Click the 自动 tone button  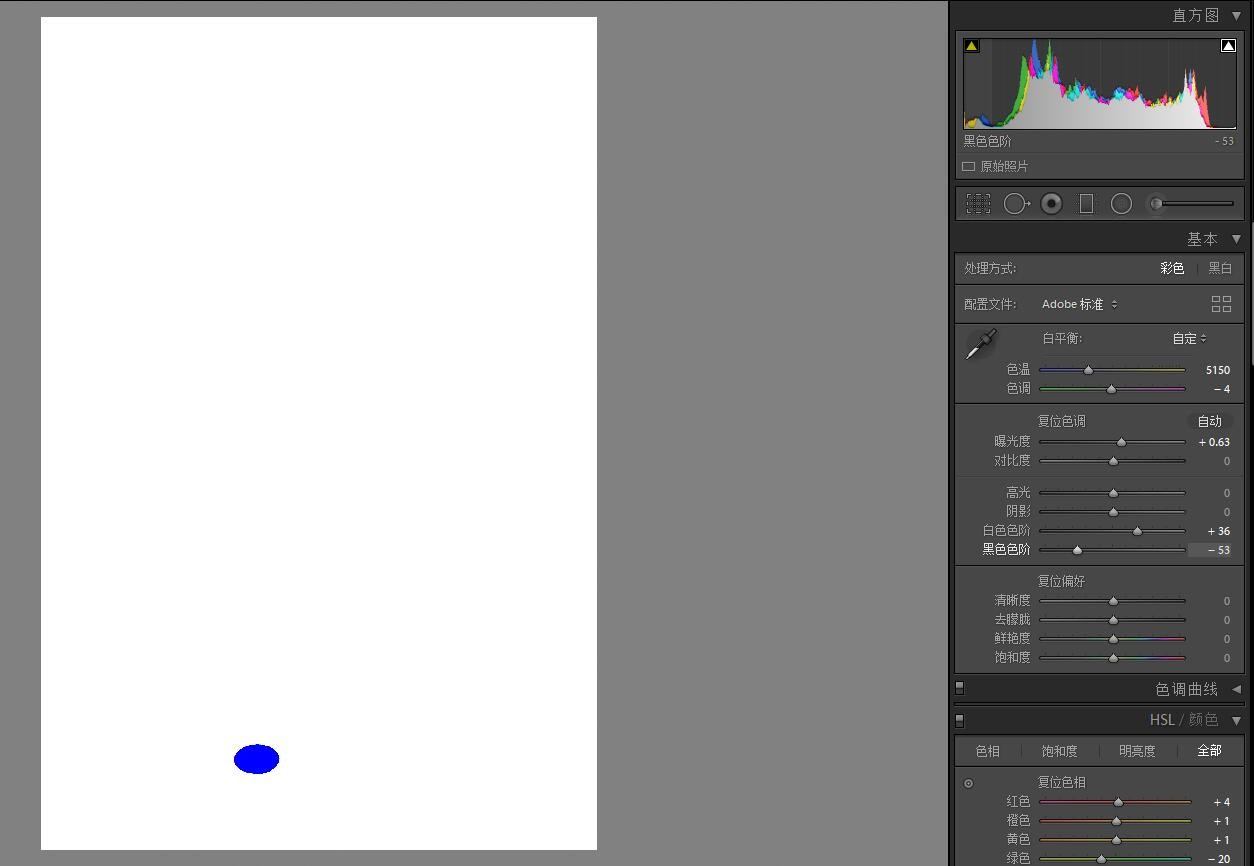pyautogui.click(x=1209, y=421)
